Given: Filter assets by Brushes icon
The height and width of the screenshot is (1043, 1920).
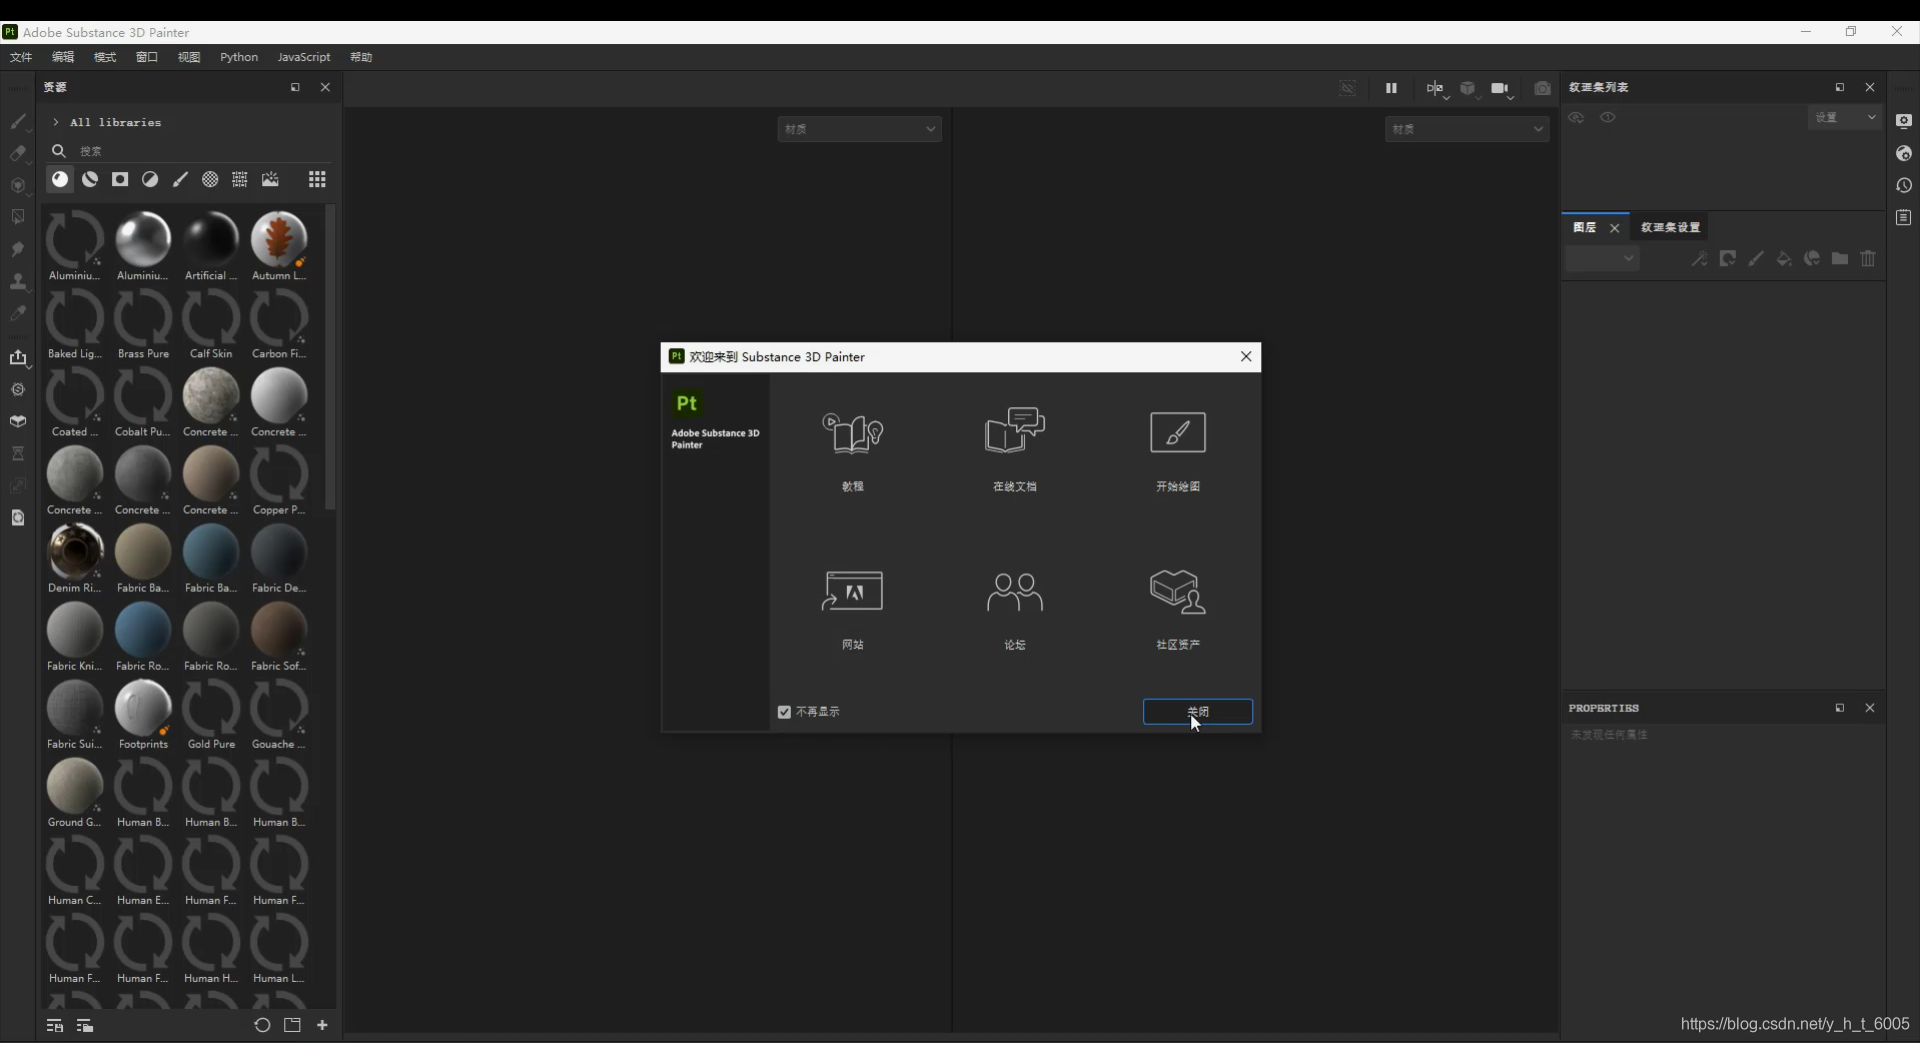Looking at the screenshot, I should pos(180,179).
